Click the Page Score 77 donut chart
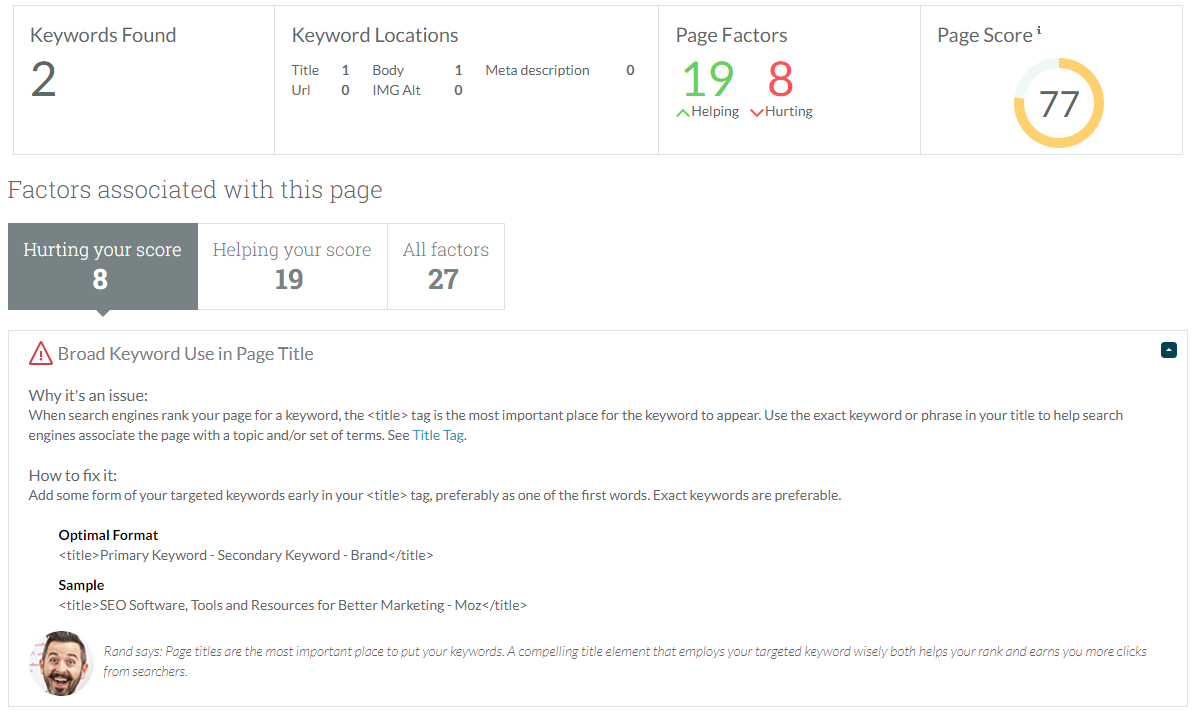The width and height of the screenshot is (1196, 714). tap(1058, 103)
